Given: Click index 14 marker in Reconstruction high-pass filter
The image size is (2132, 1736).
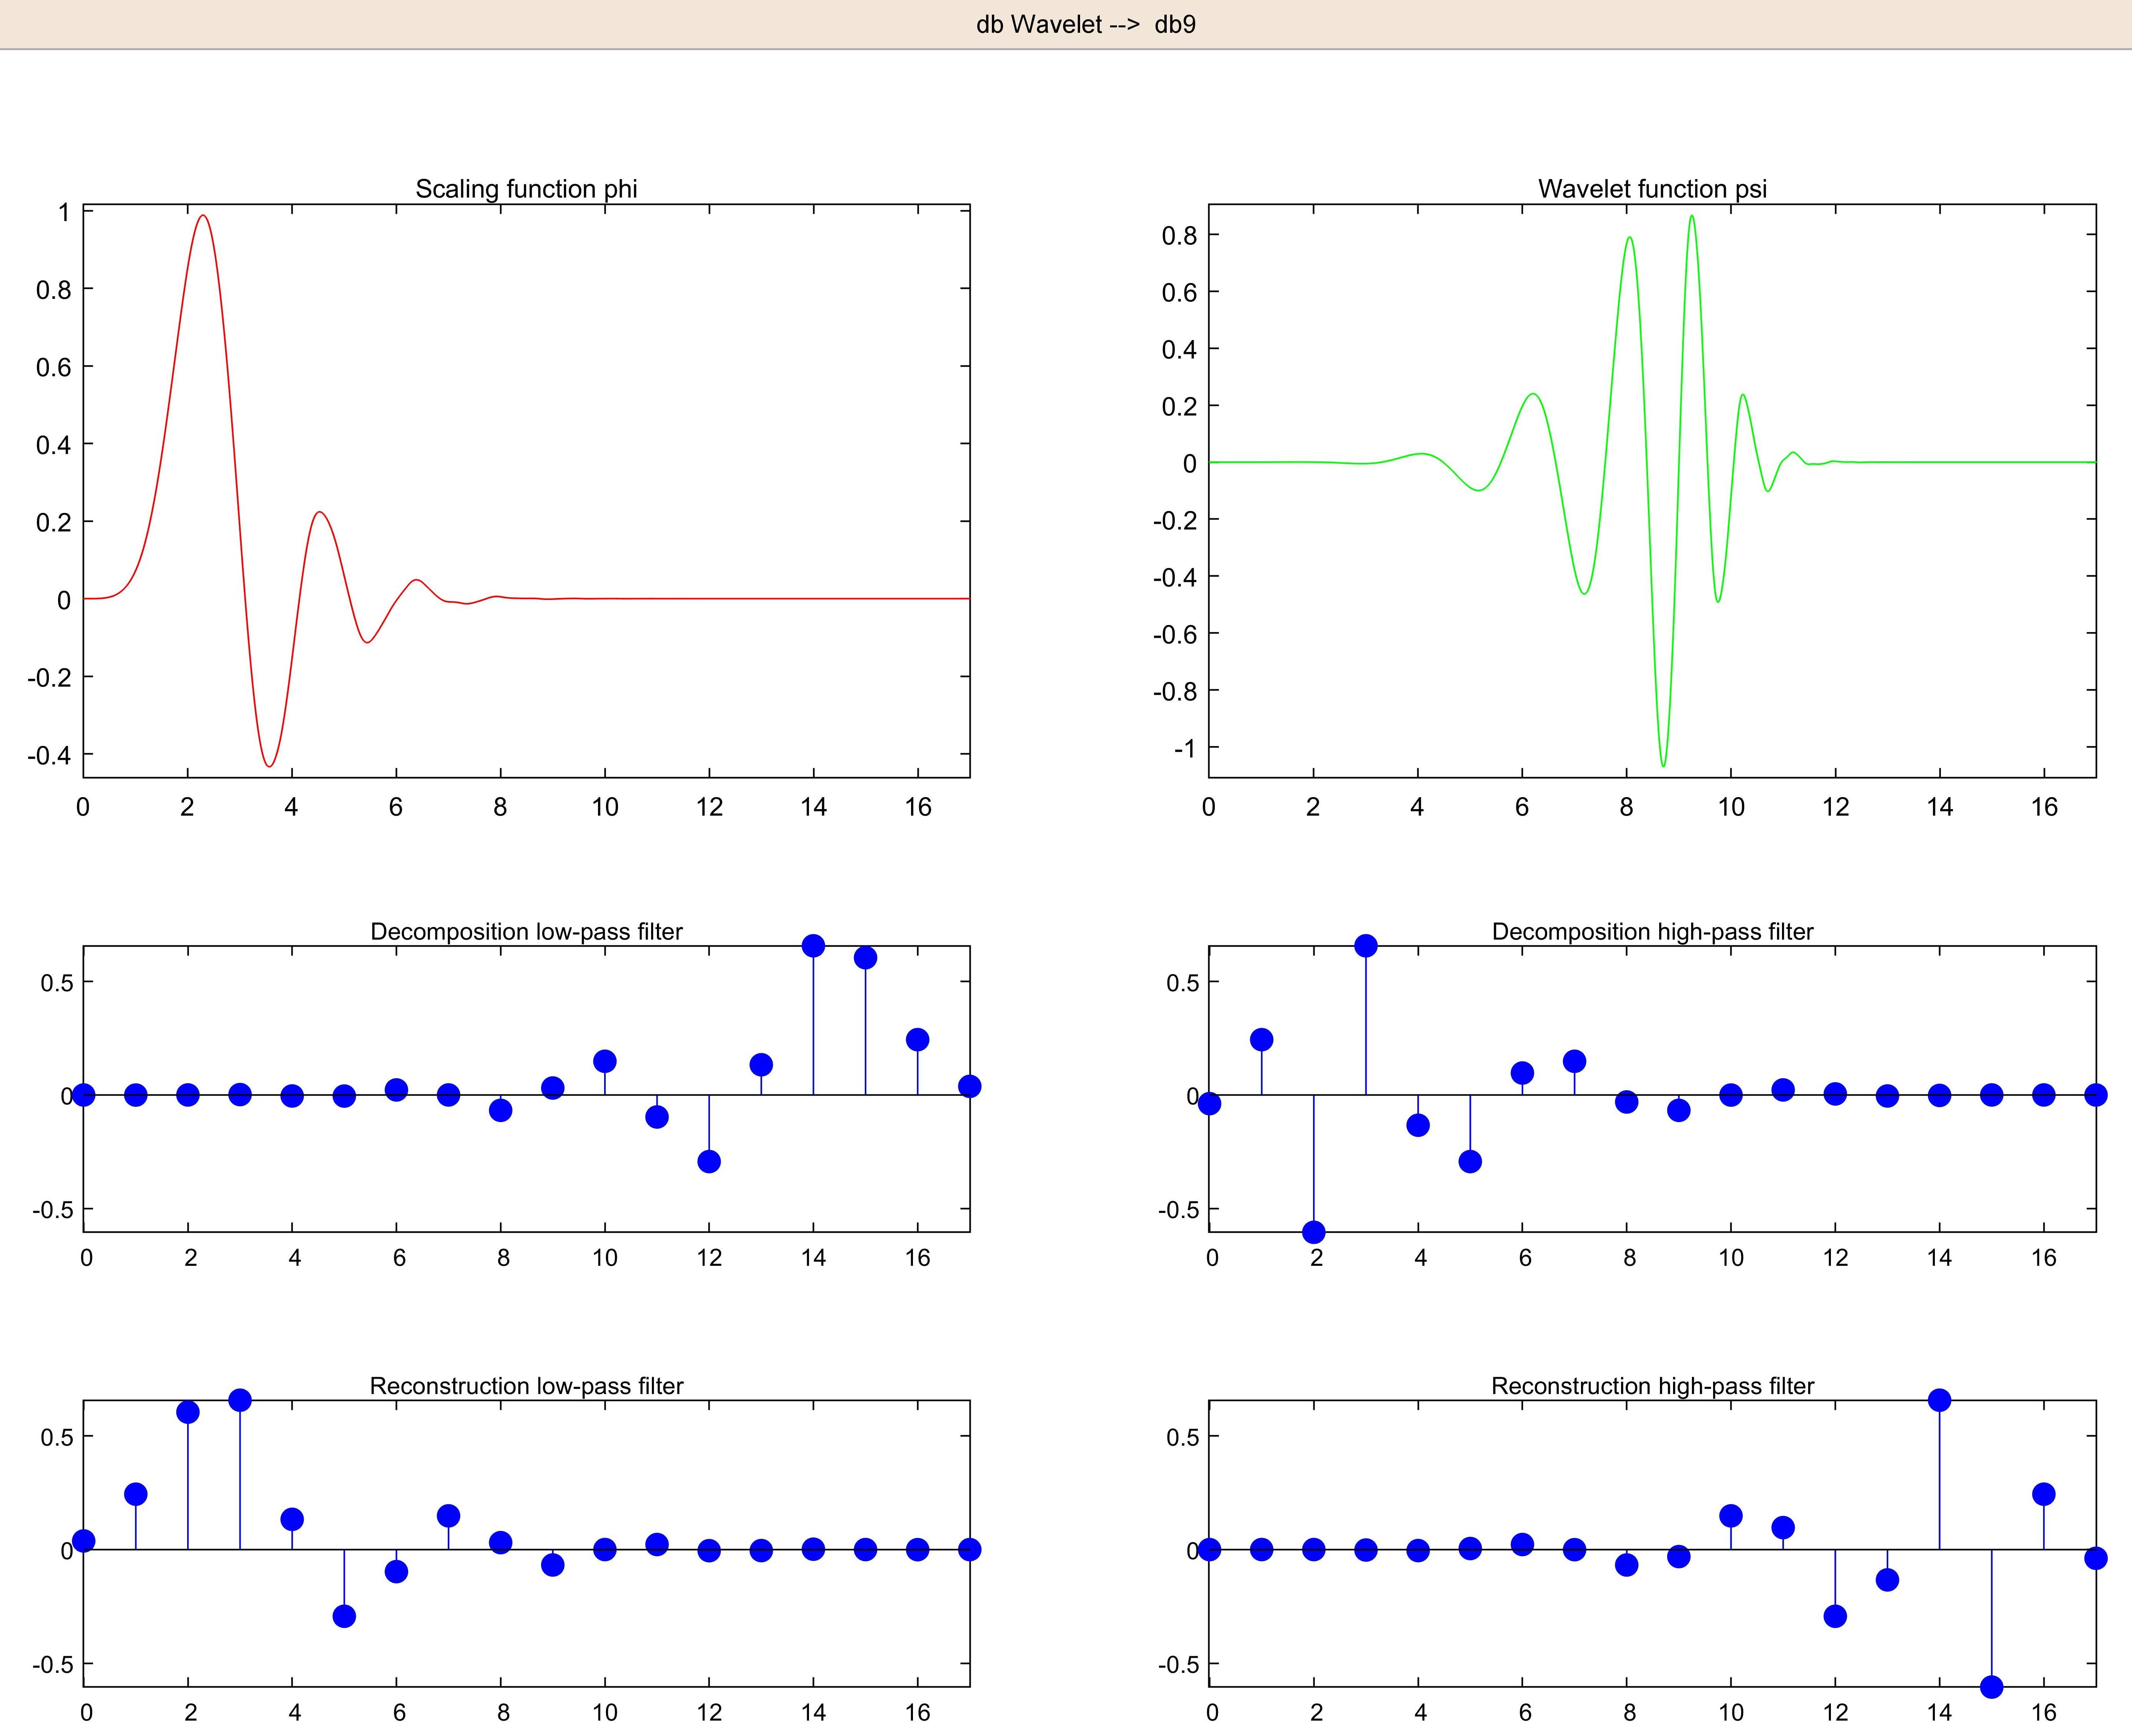Looking at the screenshot, I should coord(1939,1400).
